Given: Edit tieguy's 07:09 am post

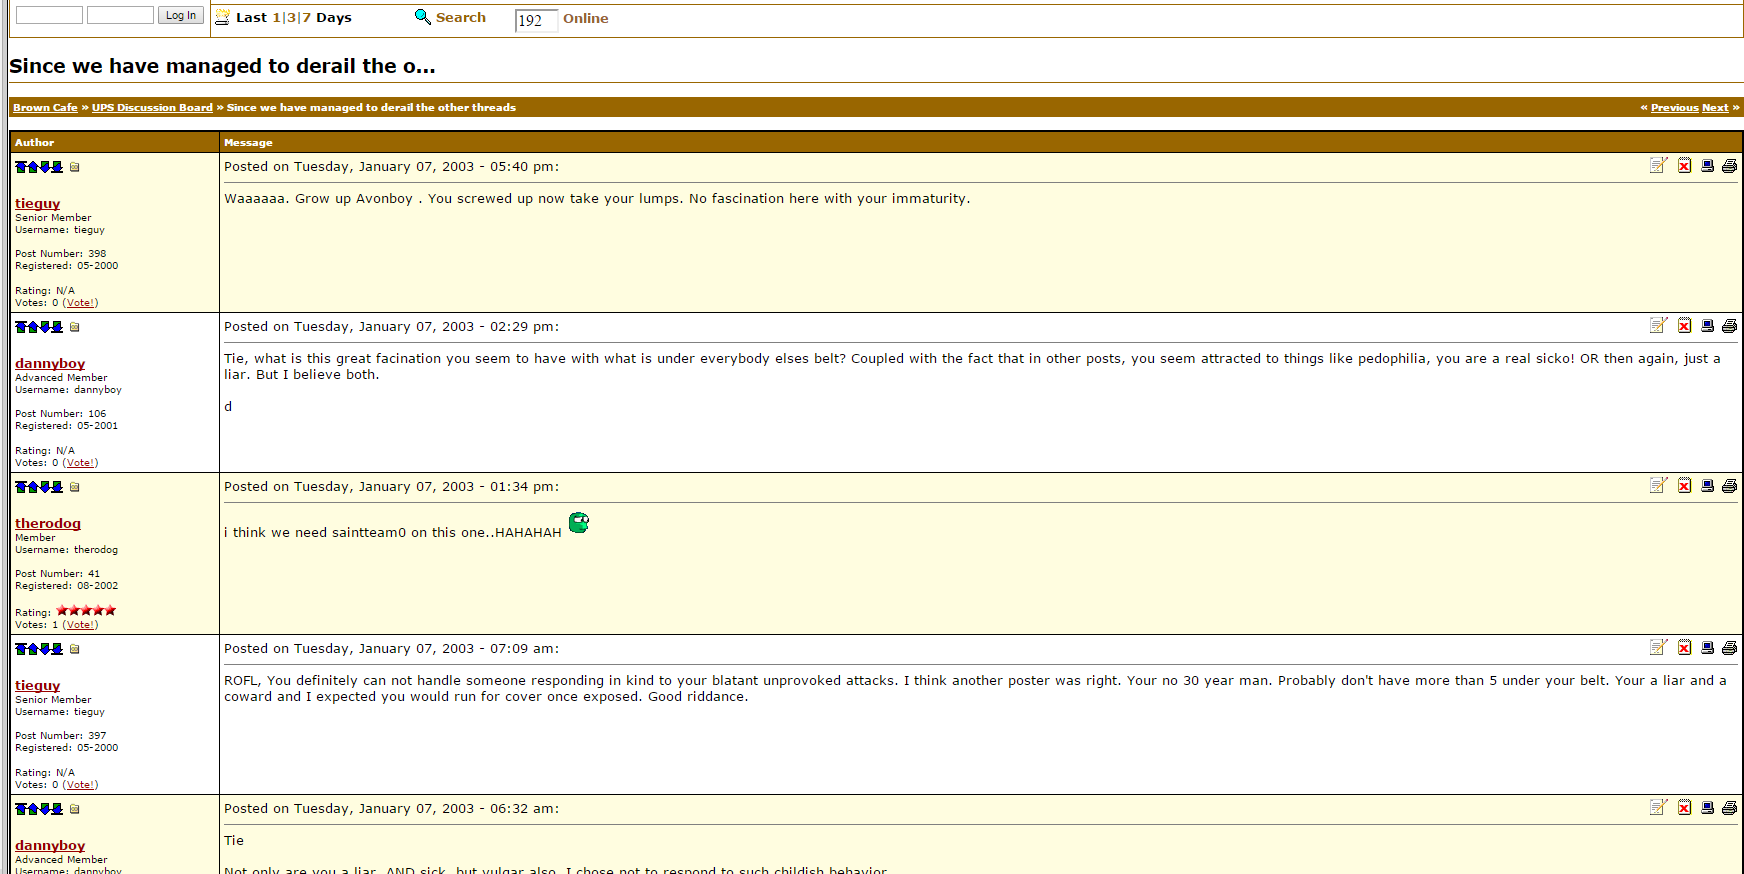Looking at the screenshot, I should pos(1659,648).
